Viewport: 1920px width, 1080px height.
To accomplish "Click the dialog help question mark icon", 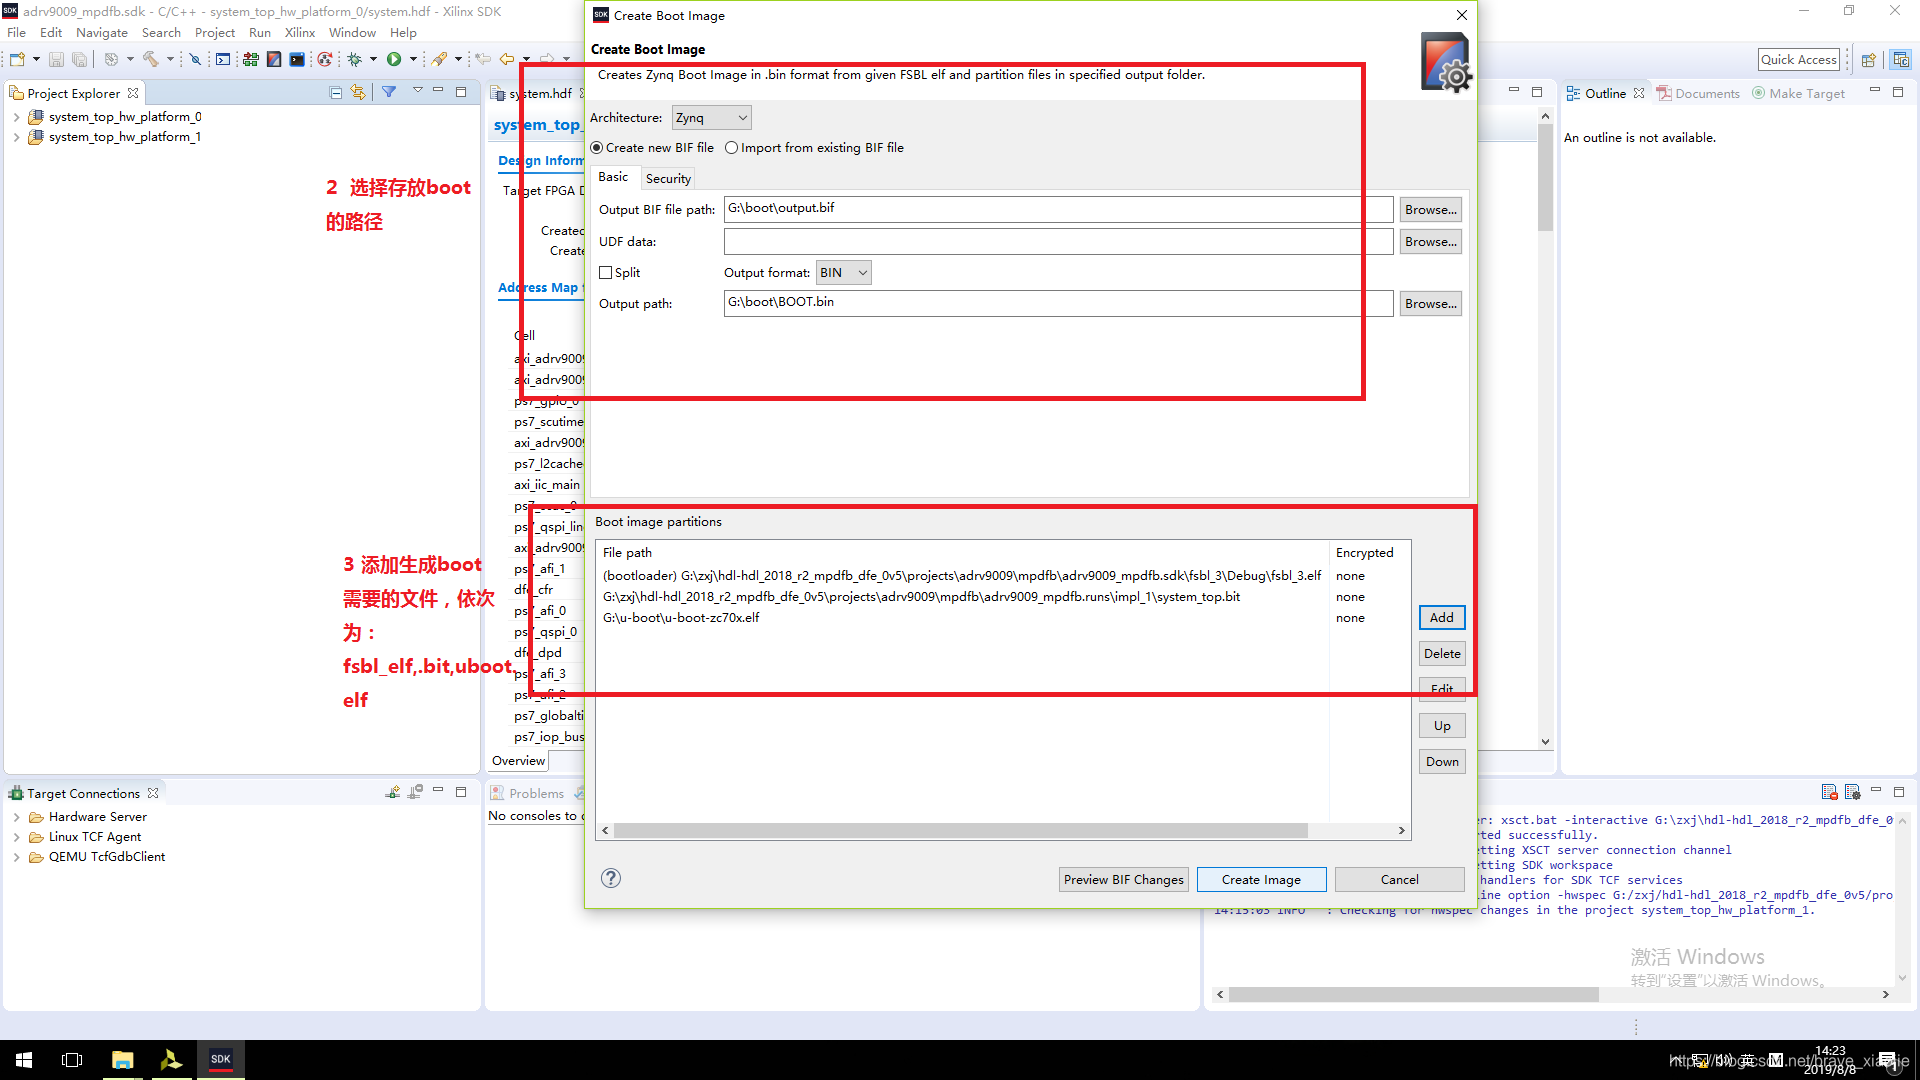I will 611,878.
